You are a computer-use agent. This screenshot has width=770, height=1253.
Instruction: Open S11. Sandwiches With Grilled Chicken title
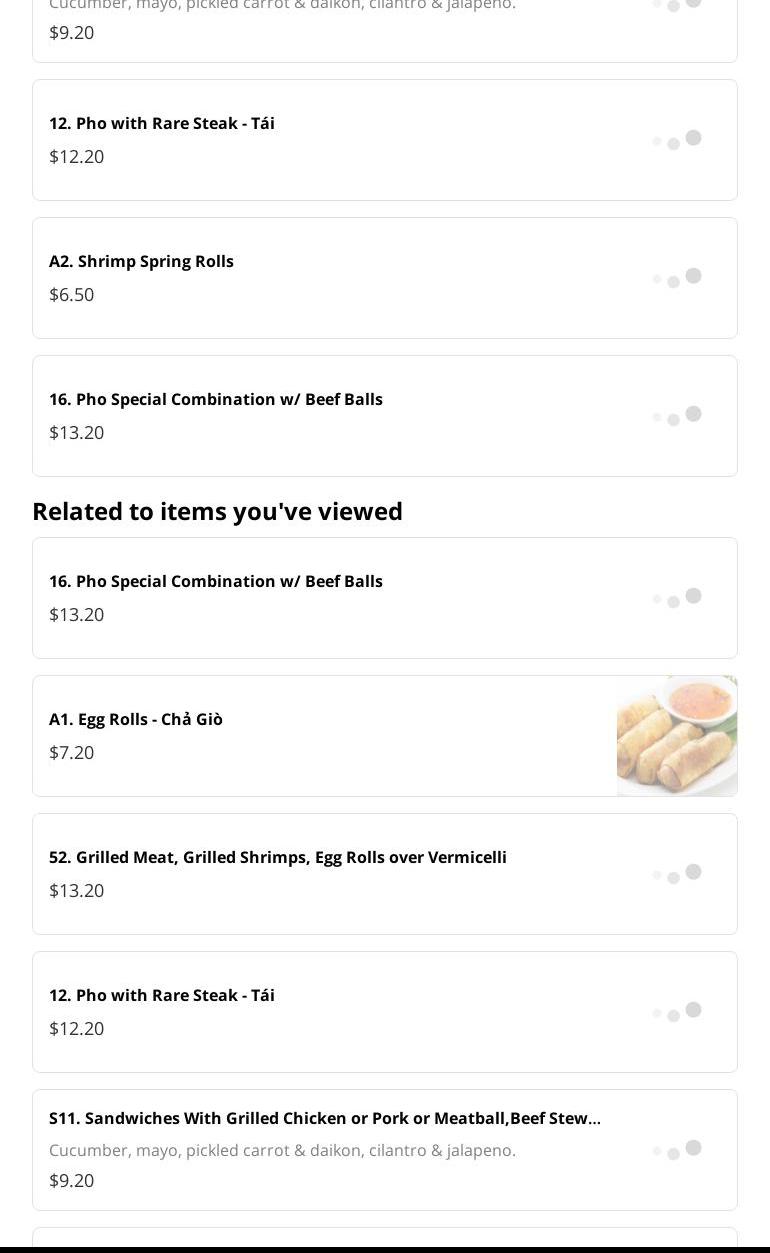click(x=324, y=1118)
